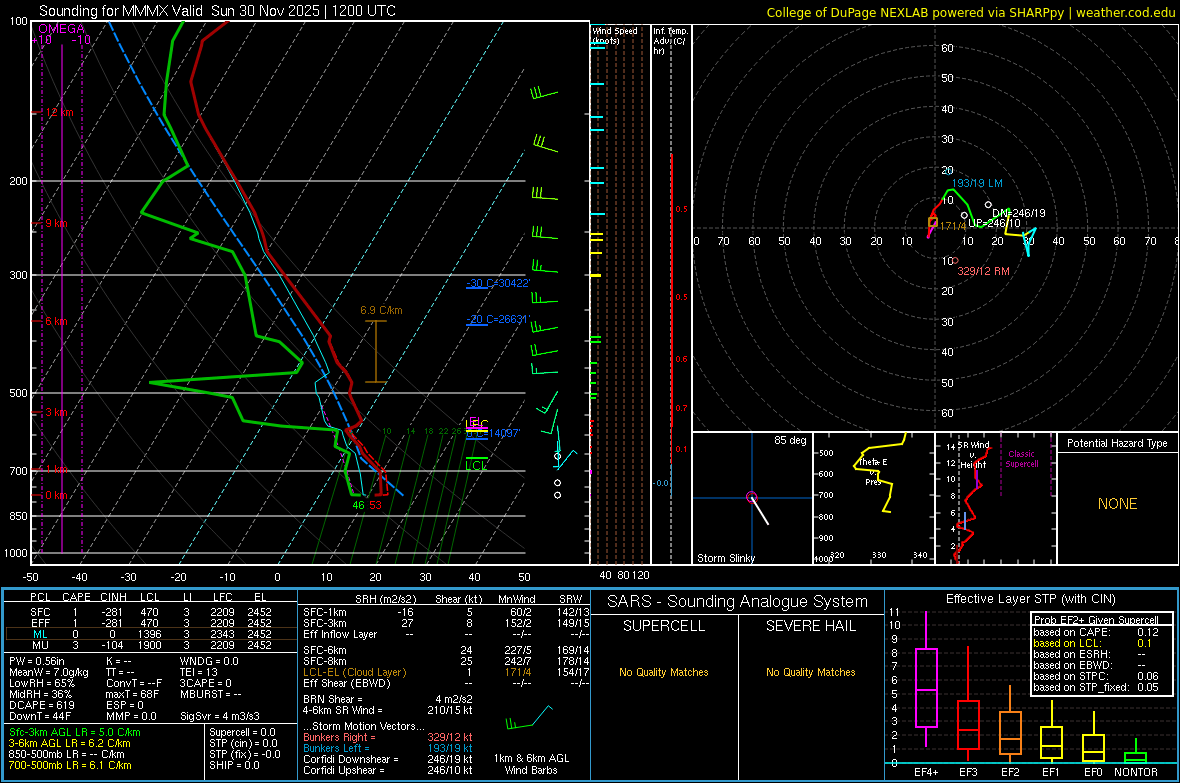The width and height of the screenshot is (1180, 783).
Task: Click the 'maxT = 68F' value
Action: tap(132, 694)
